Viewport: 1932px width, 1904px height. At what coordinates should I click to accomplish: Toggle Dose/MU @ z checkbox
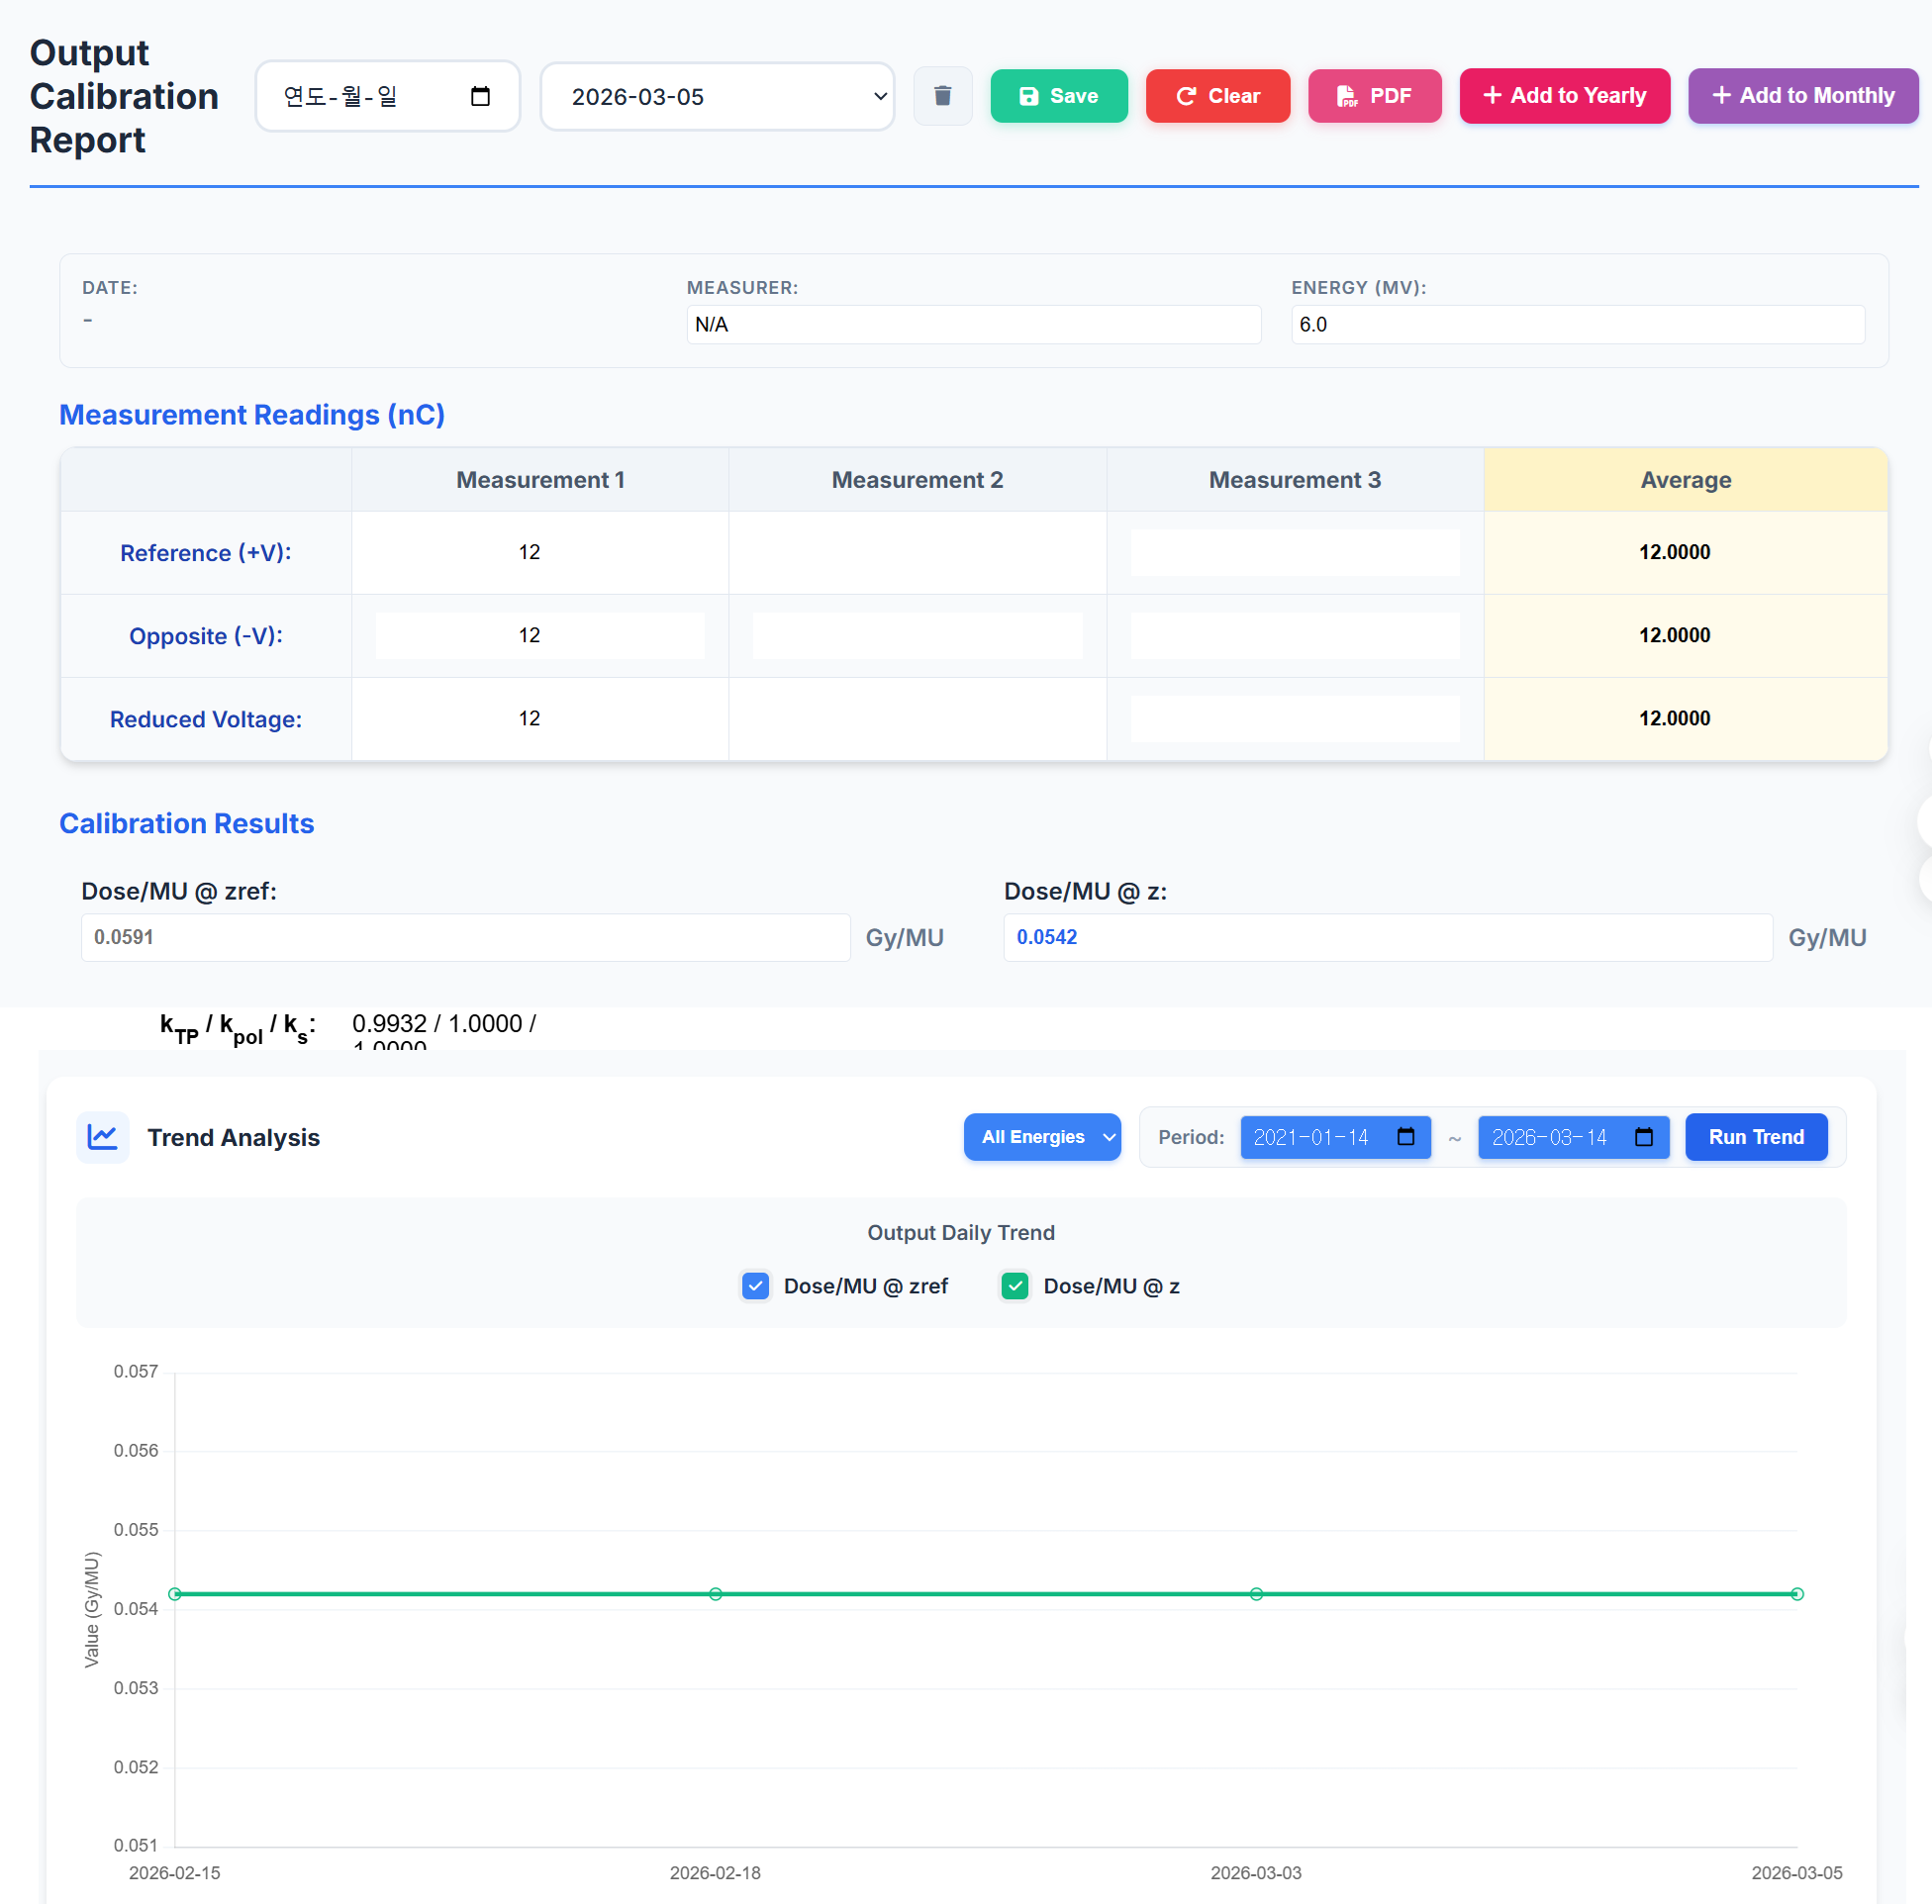point(1015,1286)
